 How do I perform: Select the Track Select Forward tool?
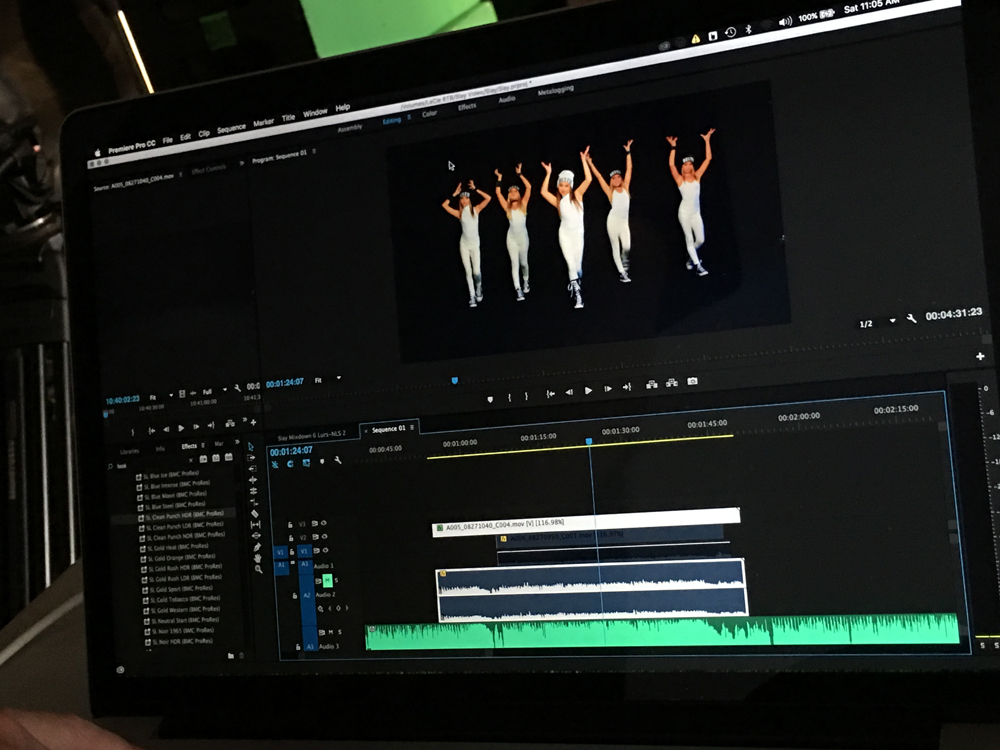tap(252, 457)
